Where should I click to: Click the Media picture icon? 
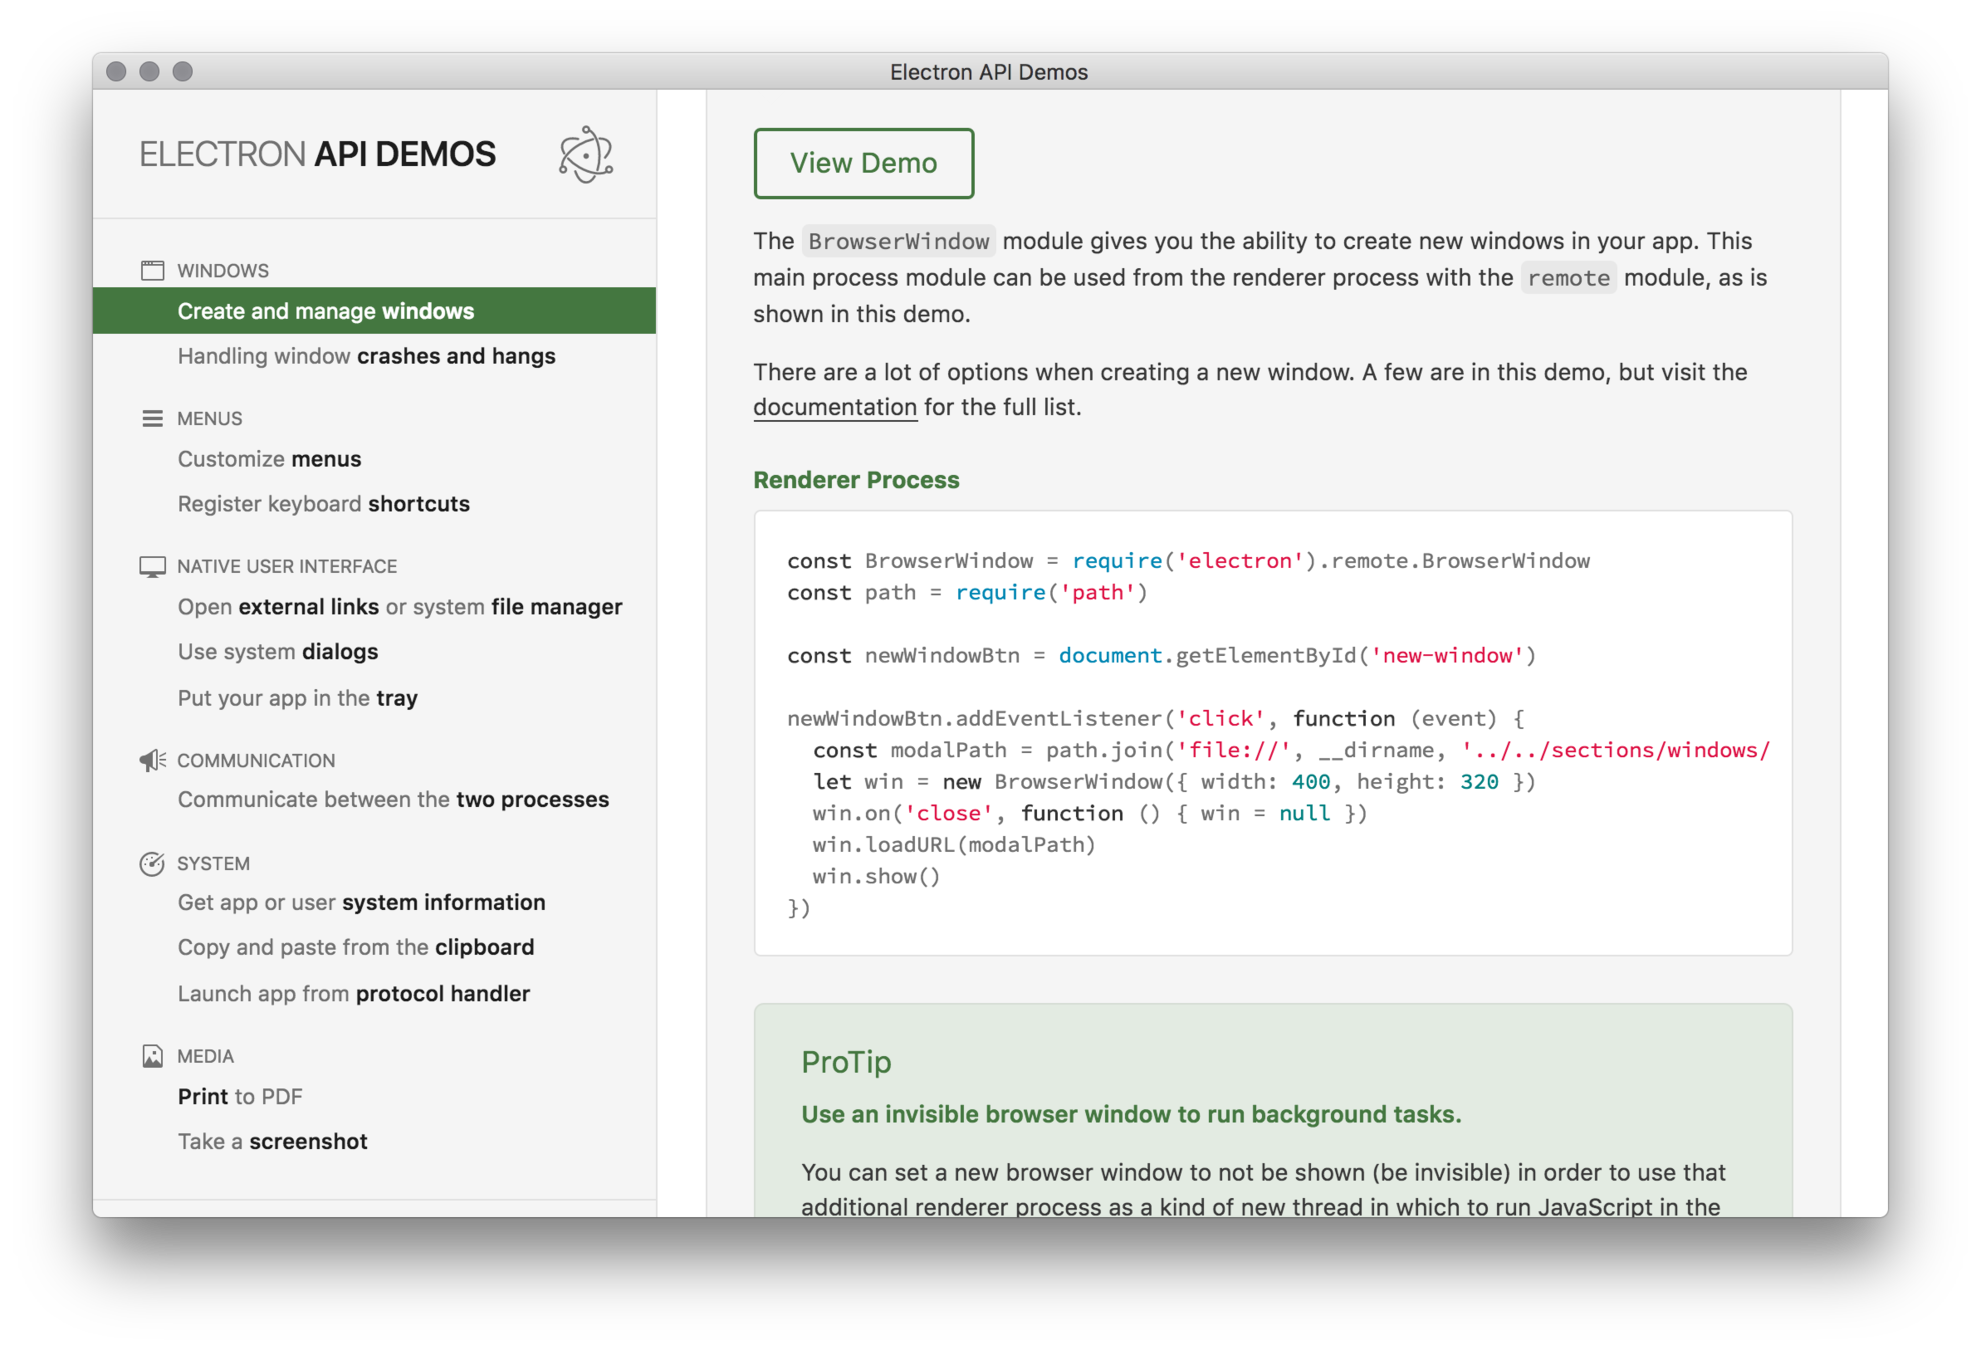click(152, 1056)
